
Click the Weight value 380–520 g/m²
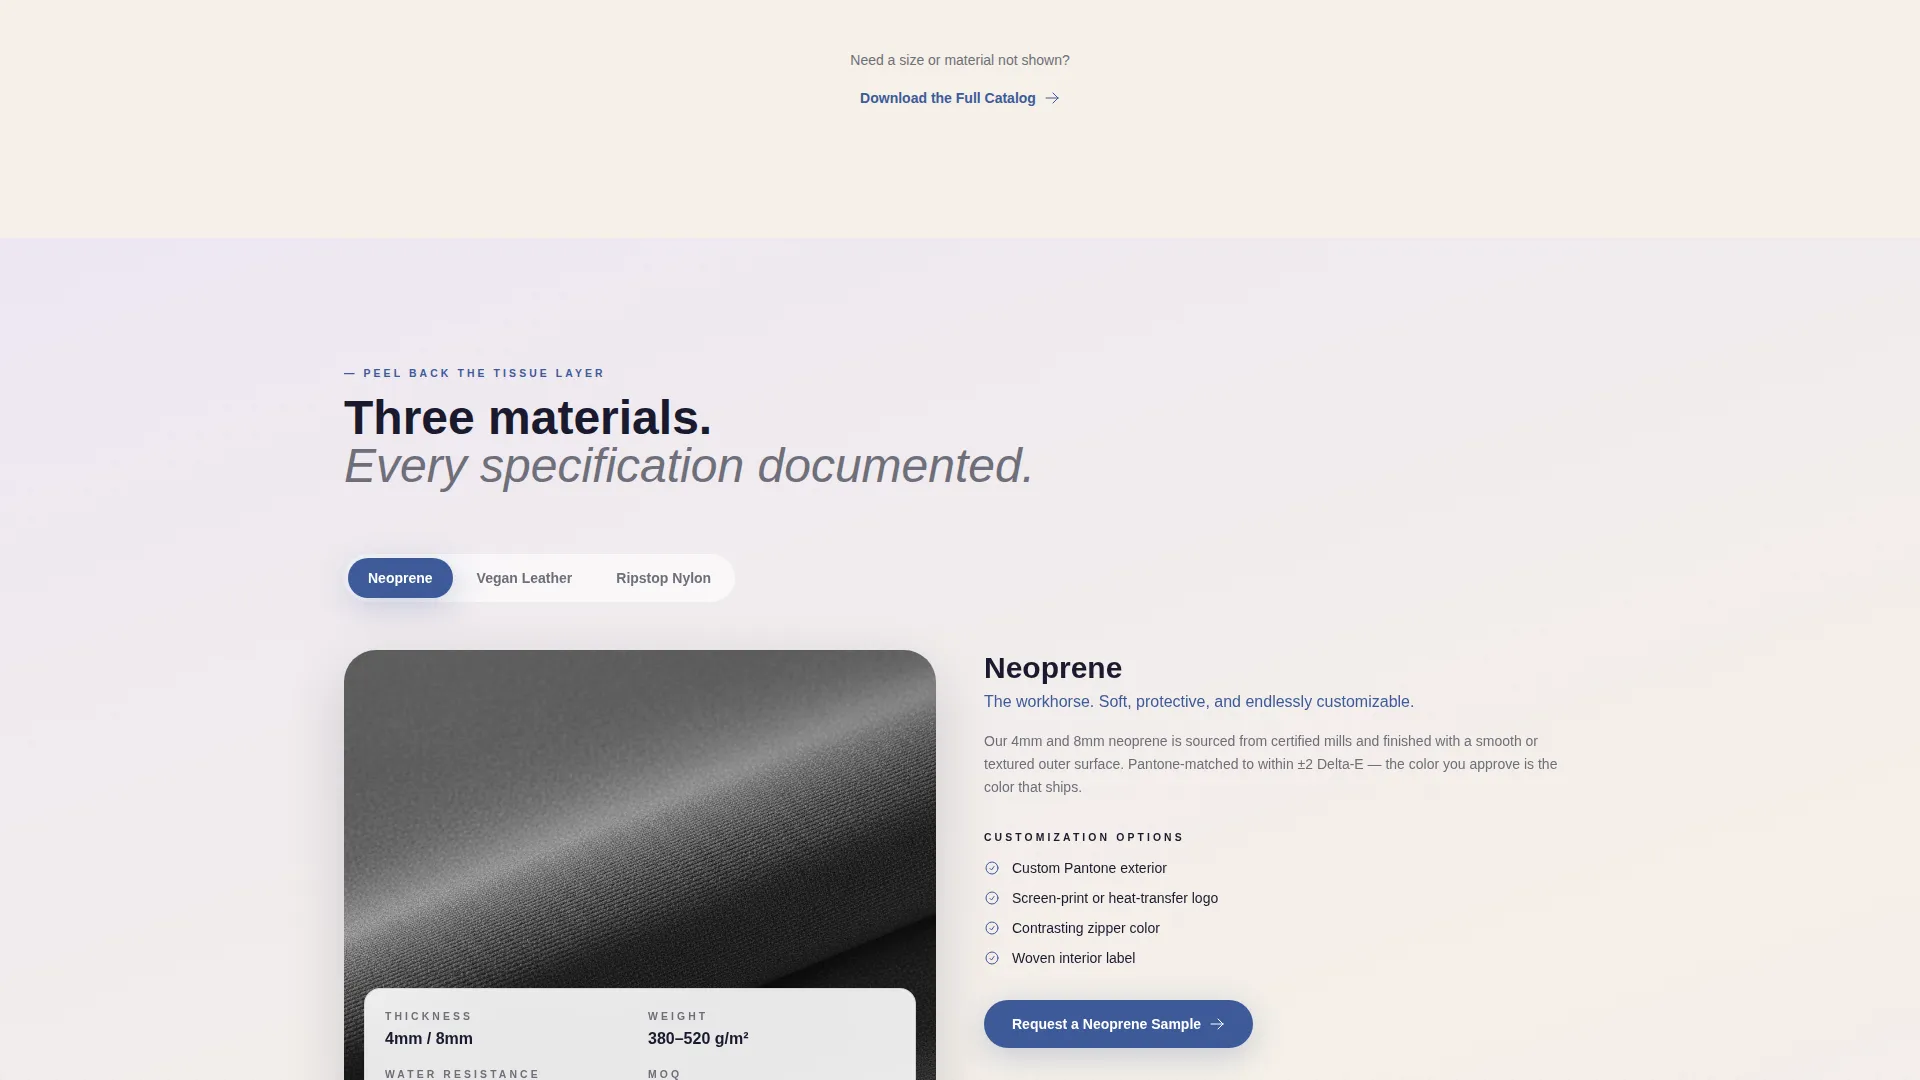tap(698, 1039)
